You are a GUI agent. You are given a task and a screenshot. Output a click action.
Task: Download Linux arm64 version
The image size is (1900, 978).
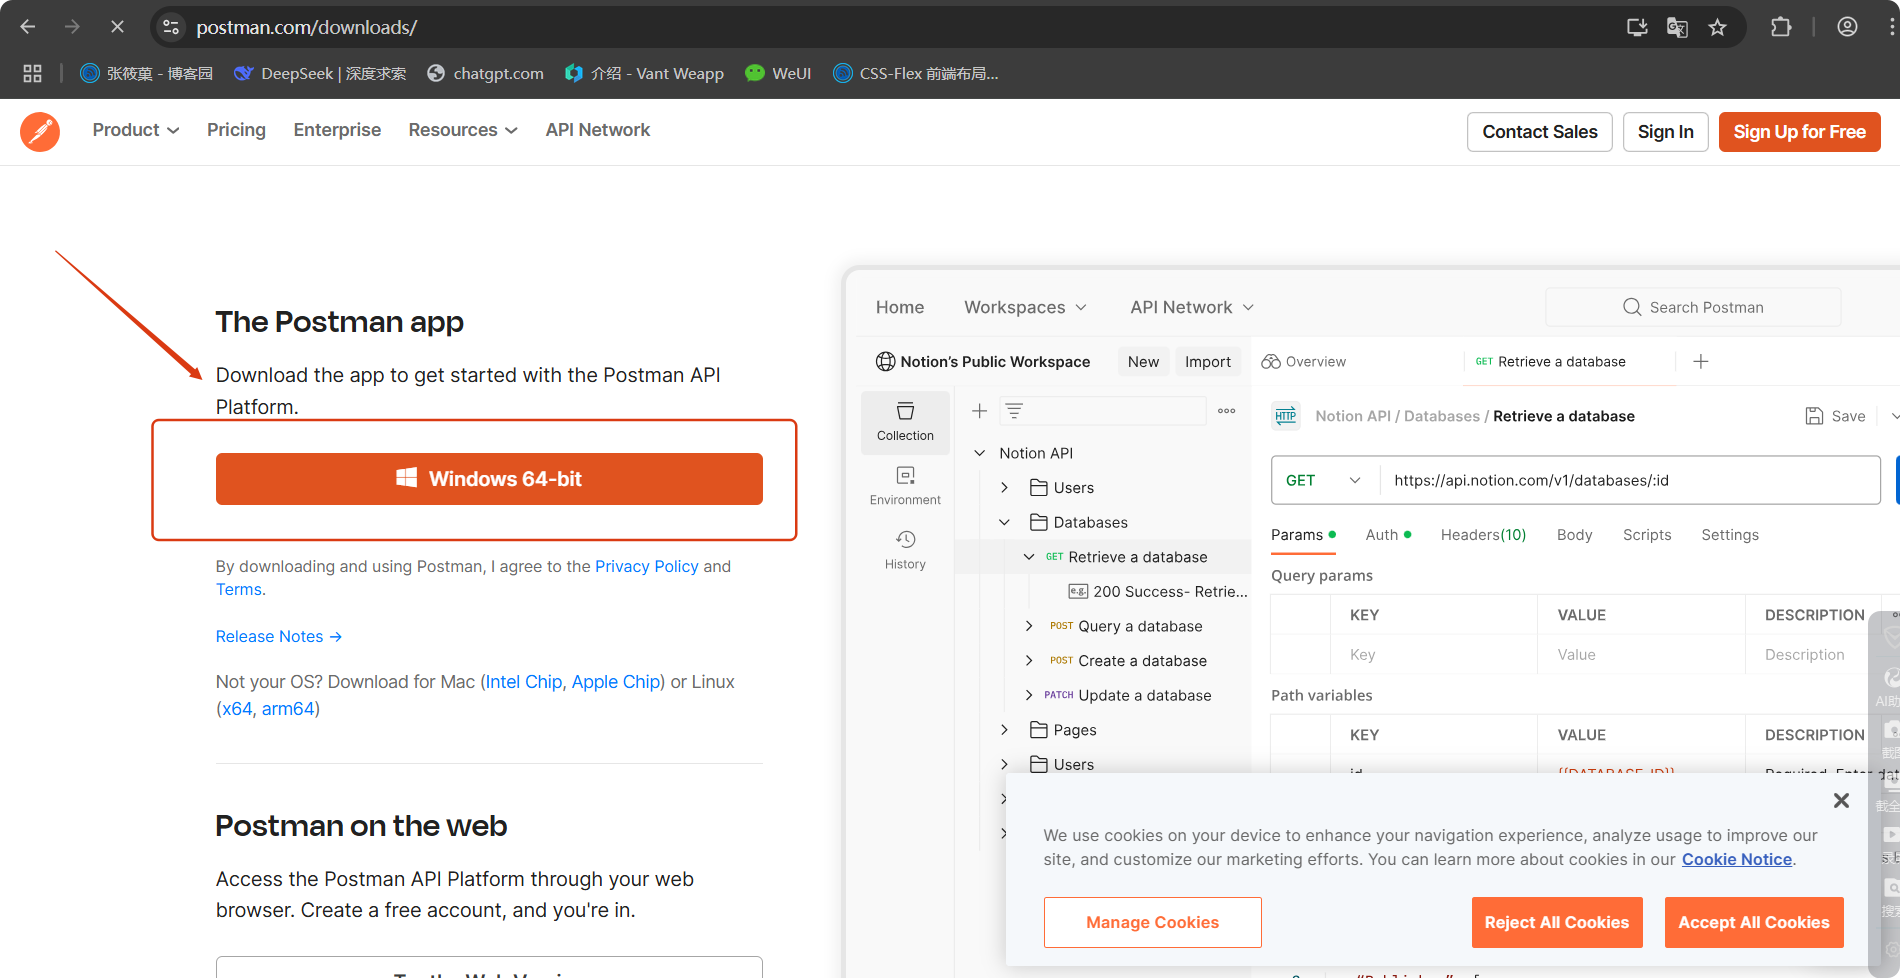coord(288,708)
